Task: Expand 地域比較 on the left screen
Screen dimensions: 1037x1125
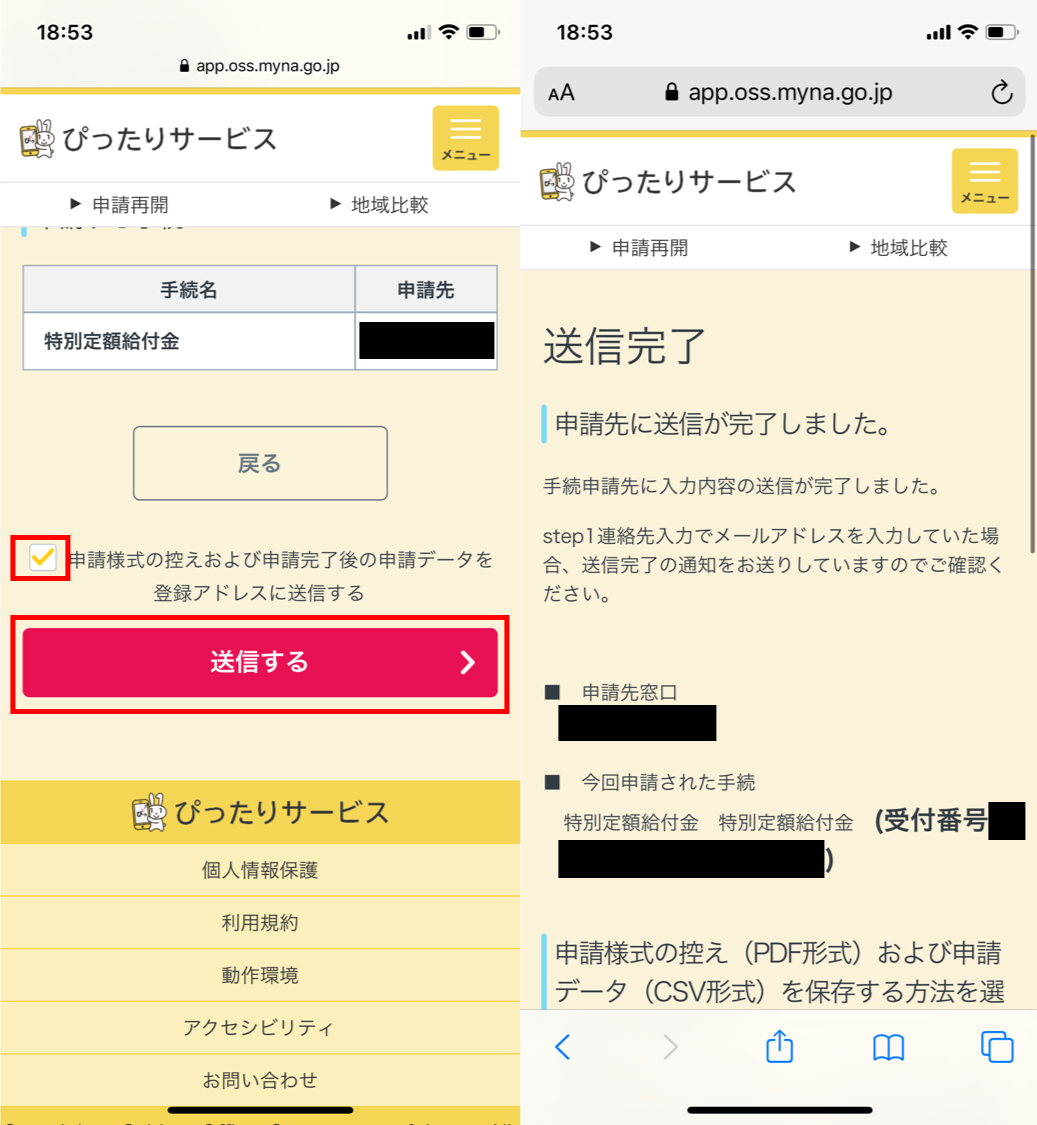Action: click(379, 204)
